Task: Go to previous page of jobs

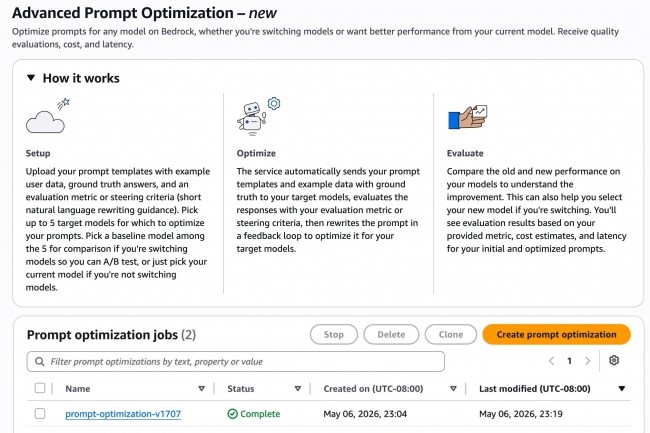Action: click(x=551, y=361)
